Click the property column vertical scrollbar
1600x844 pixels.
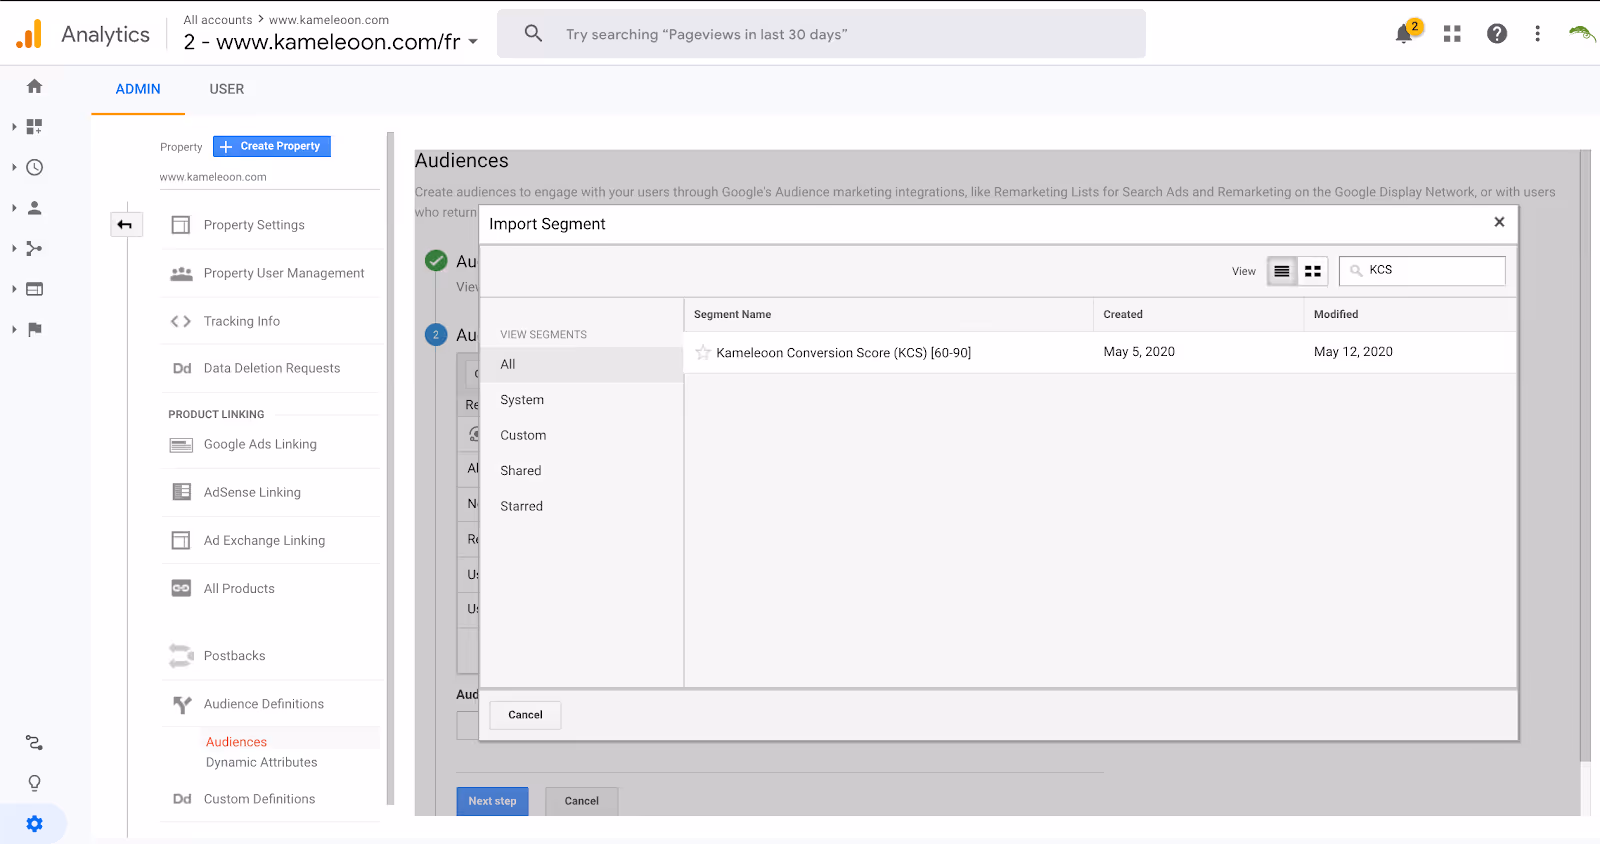tap(390, 468)
